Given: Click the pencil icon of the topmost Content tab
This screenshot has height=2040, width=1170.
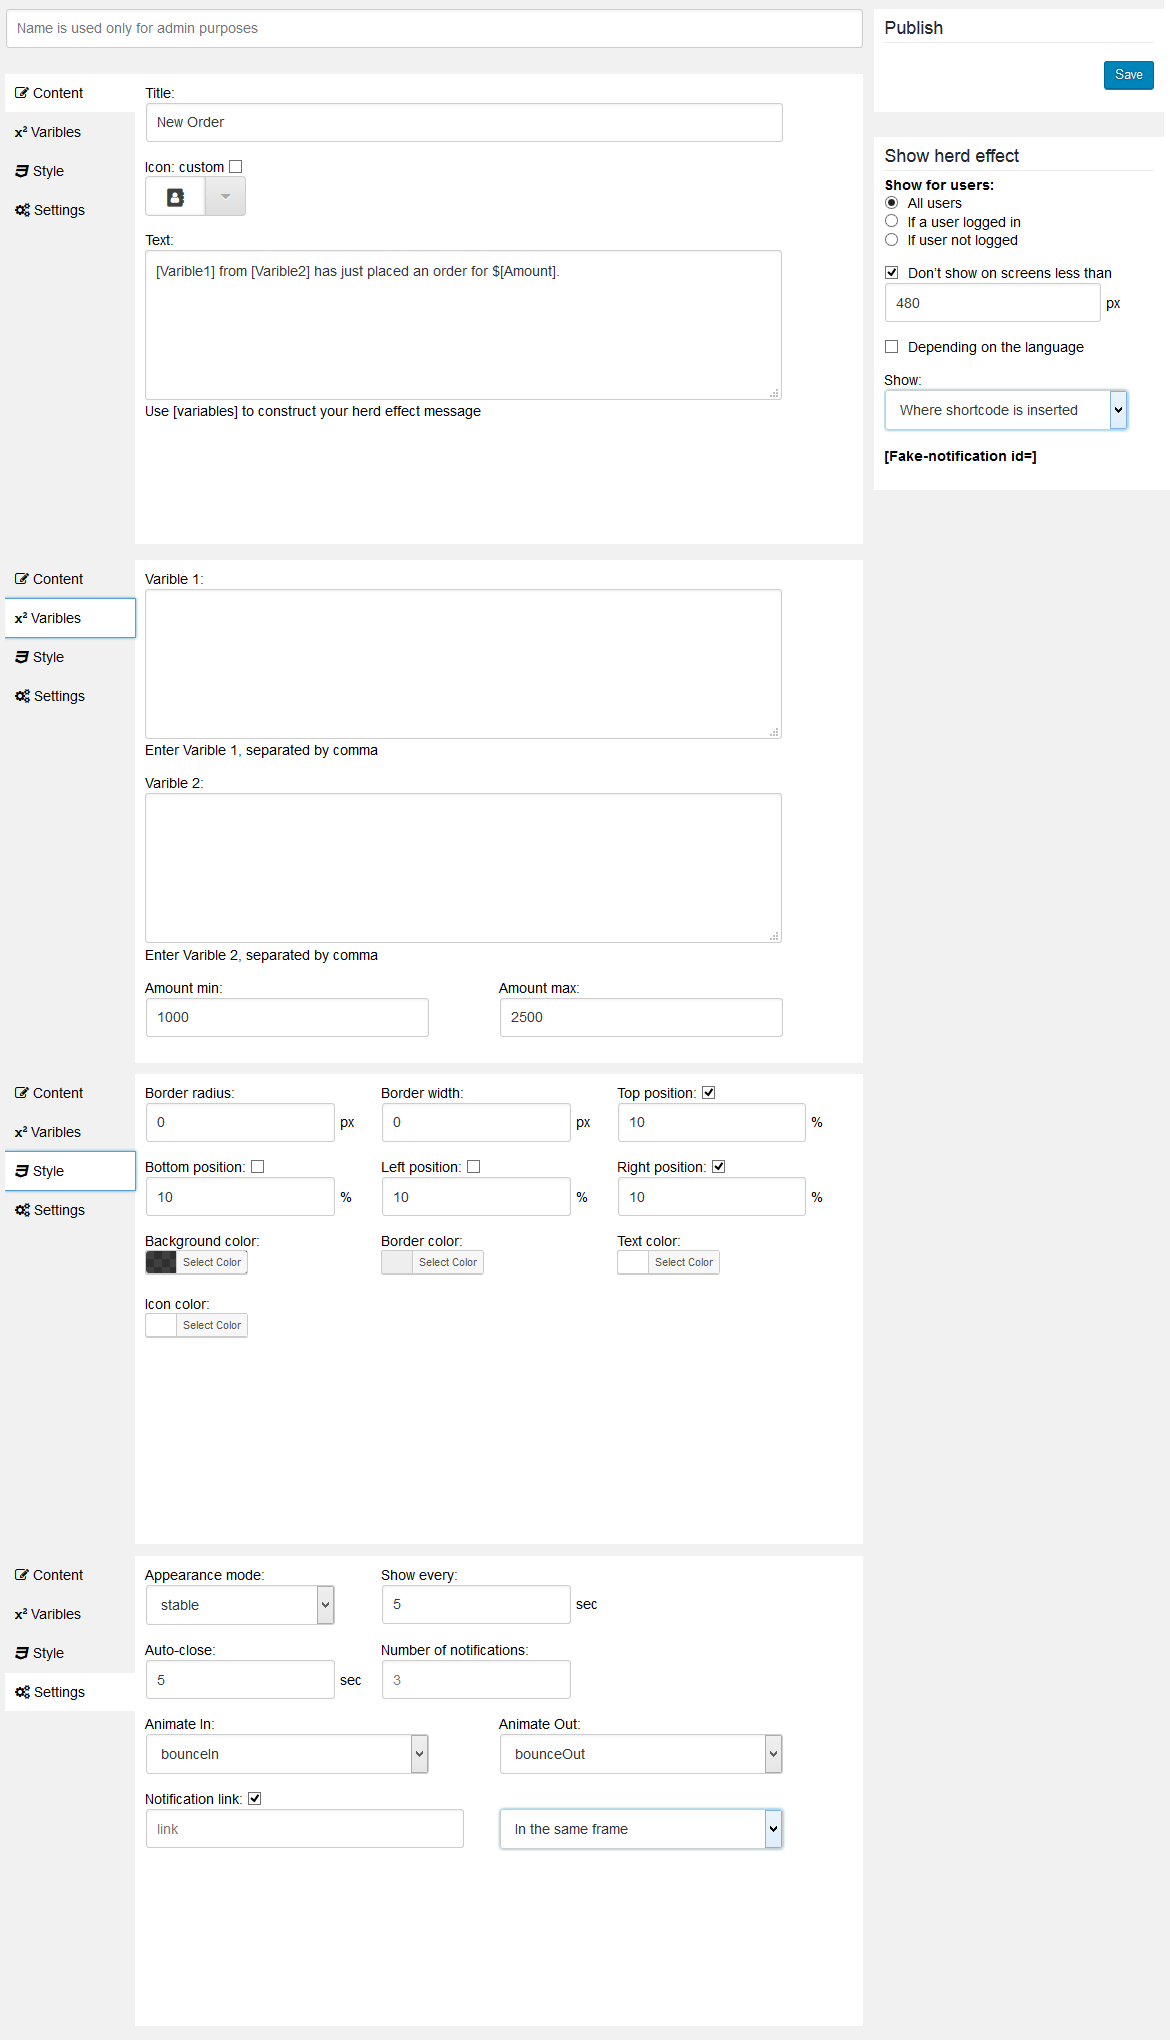Looking at the screenshot, I should coord(22,93).
